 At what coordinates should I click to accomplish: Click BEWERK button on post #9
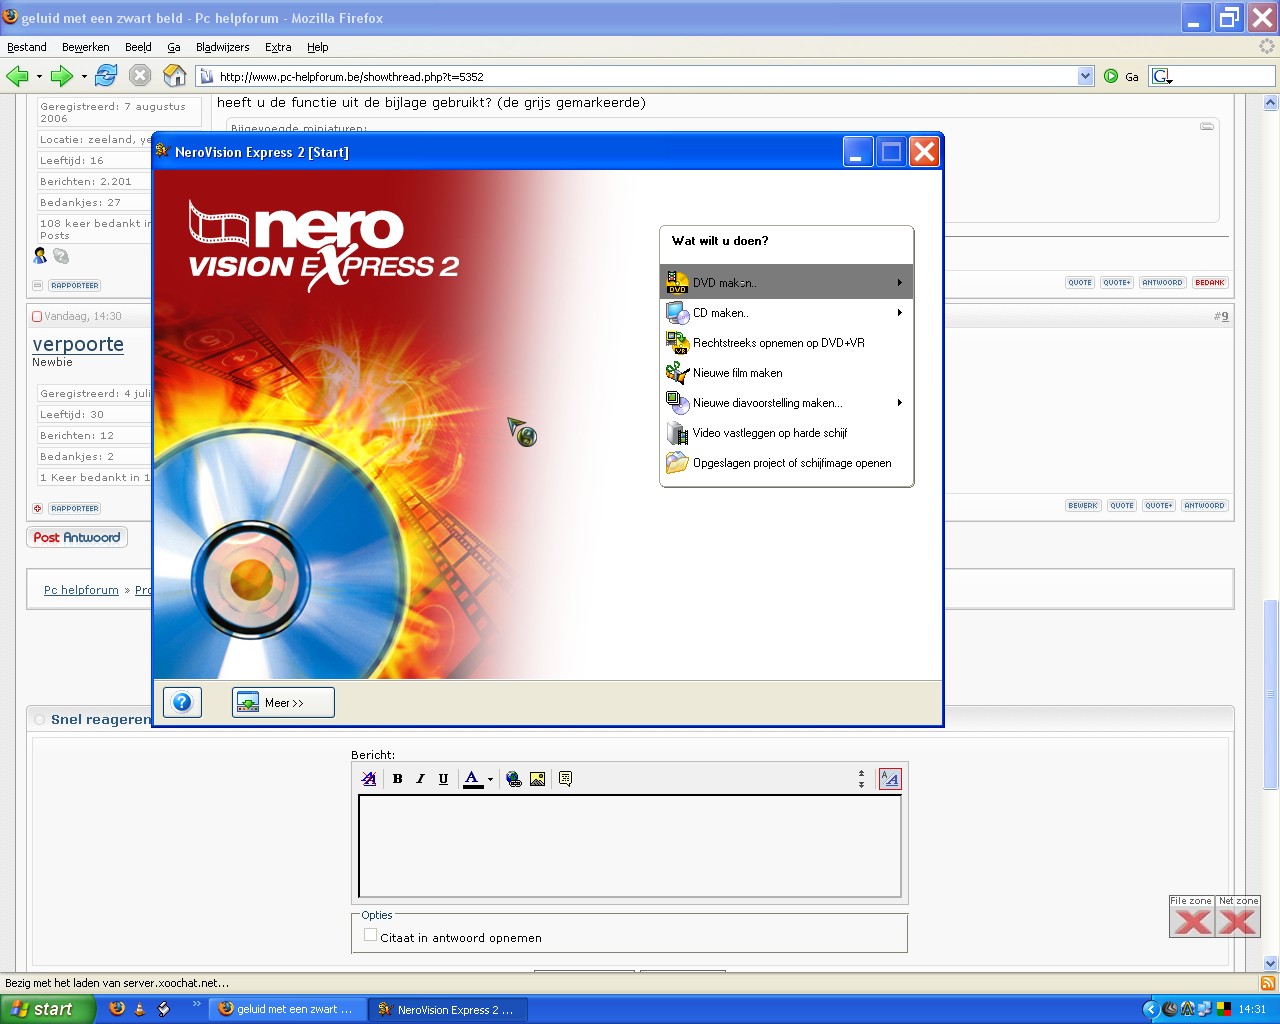click(x=1083, y=505)
